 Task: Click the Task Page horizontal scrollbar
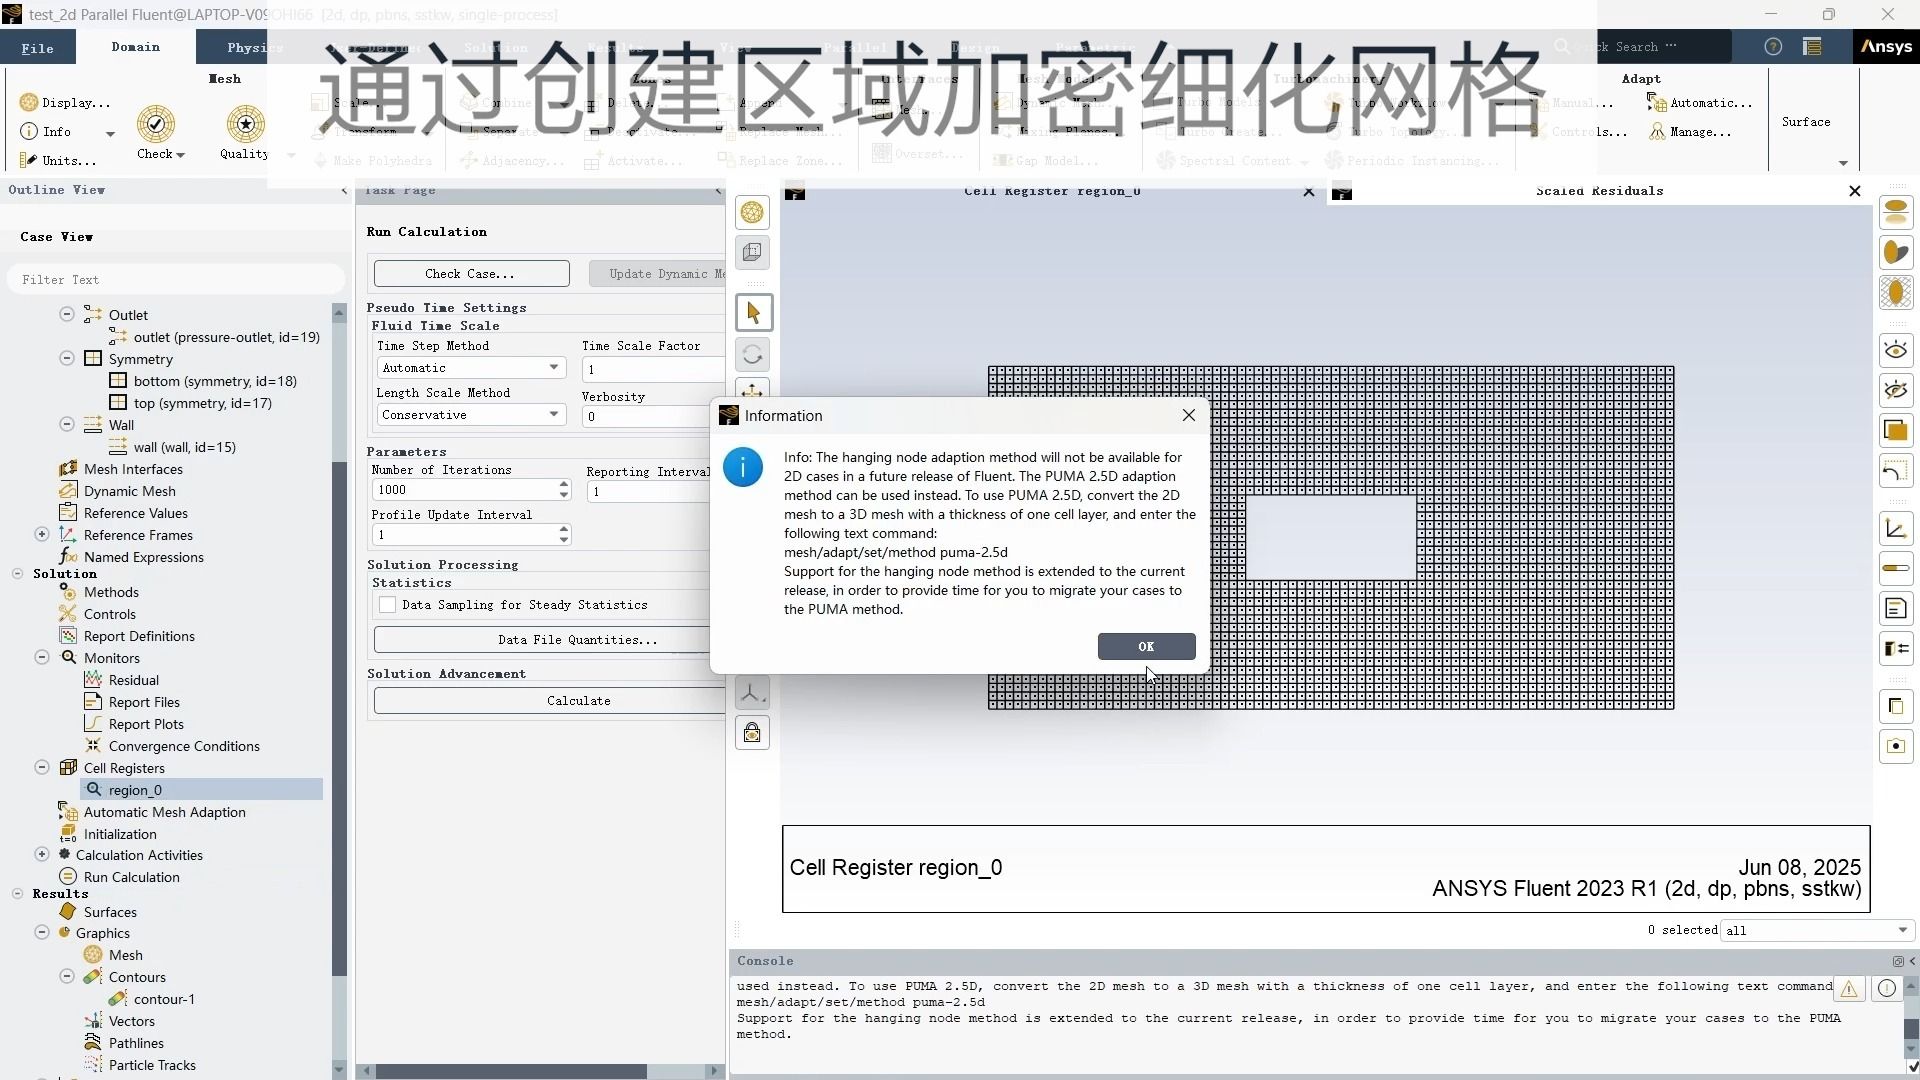[511, 1070]
